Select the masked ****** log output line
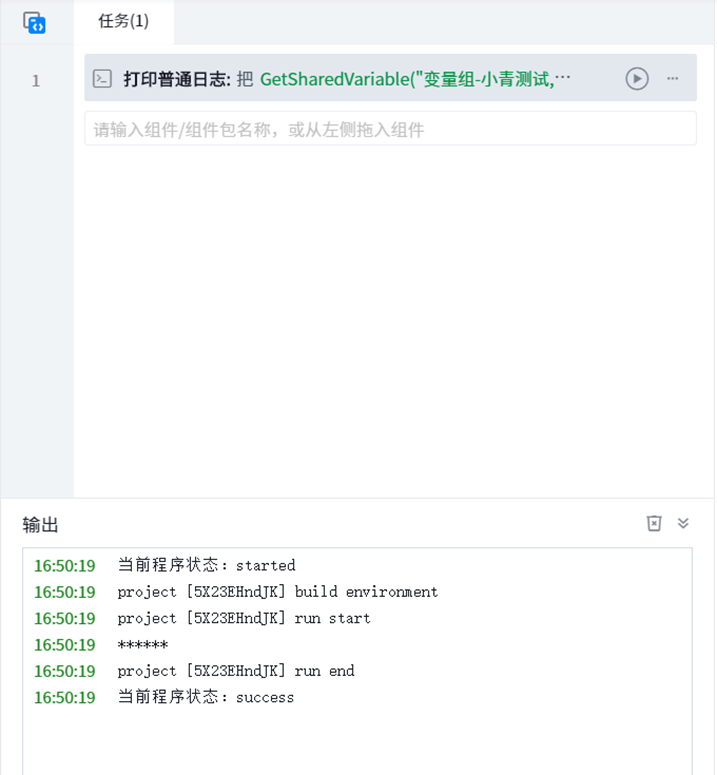 tap(142, 645)
